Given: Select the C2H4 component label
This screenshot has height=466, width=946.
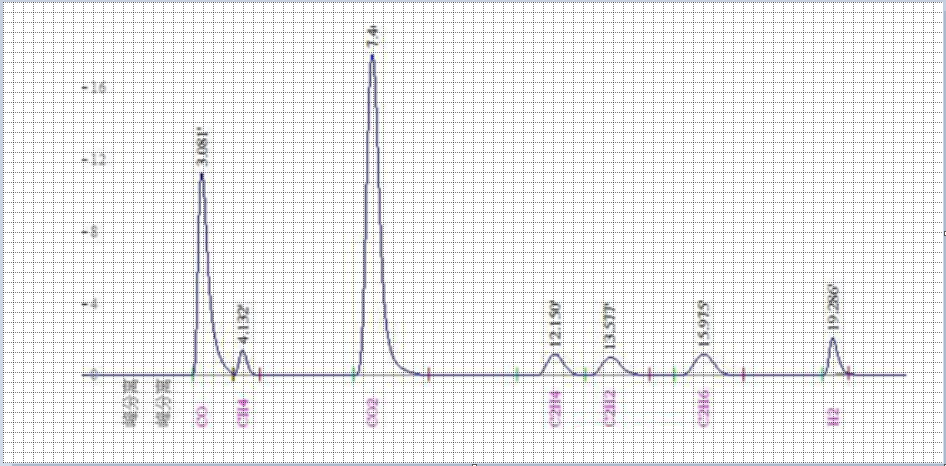Looking at the screenshot, I should click(556, 414).
